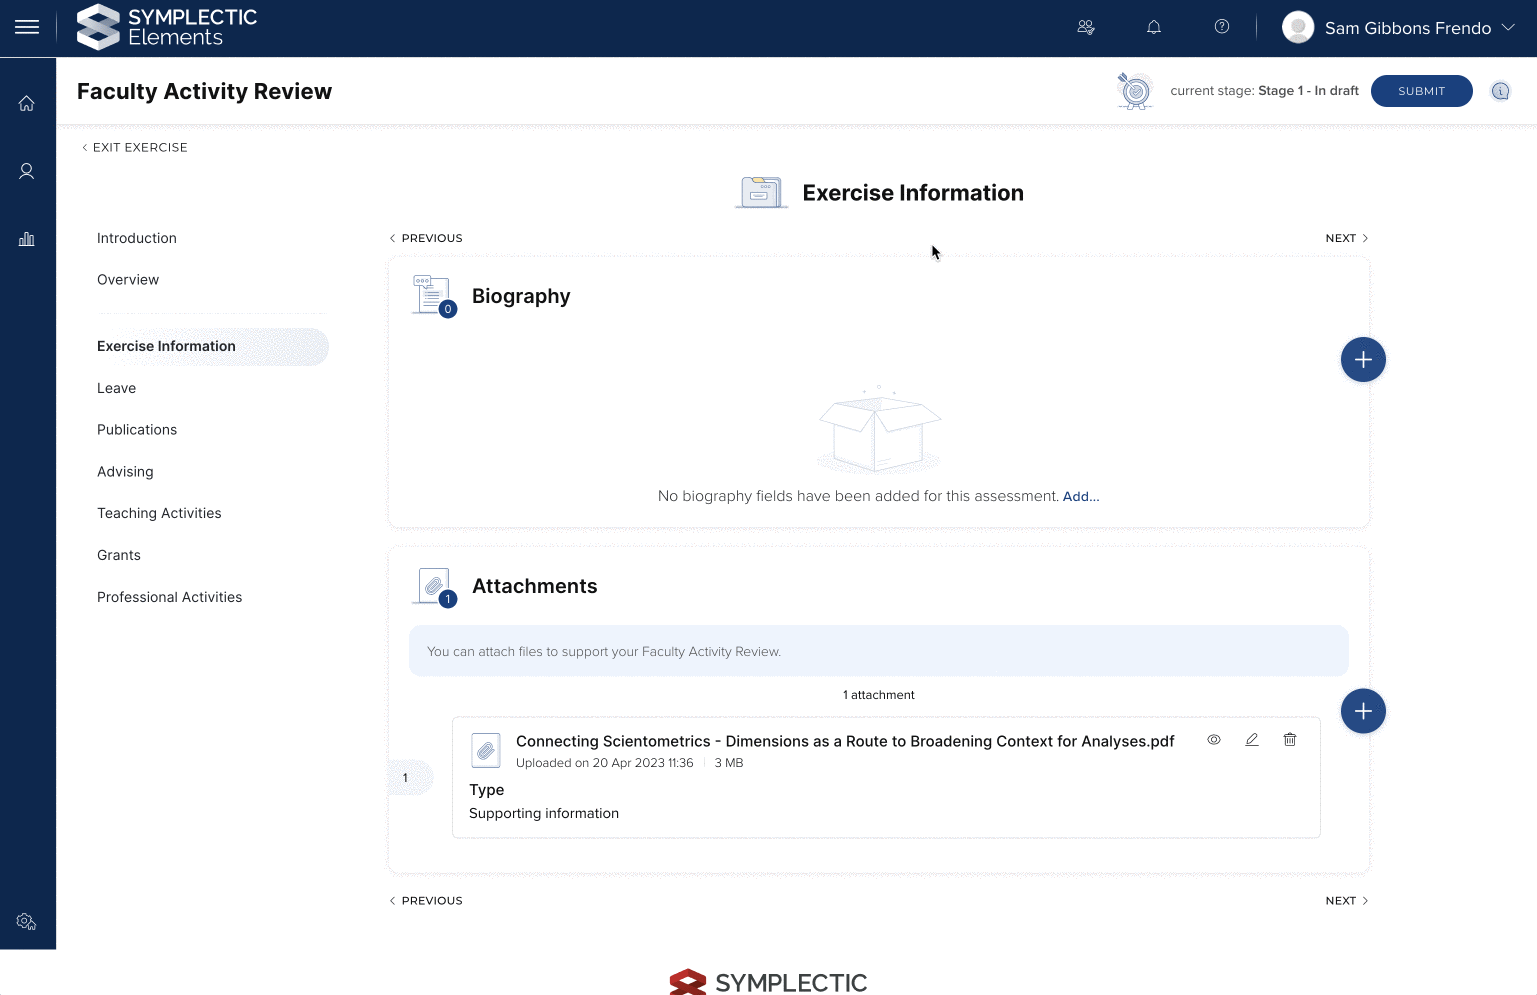Add a new attachment with plus button
Viewport: 1537px width, 995px height.
click(1362, 711)
